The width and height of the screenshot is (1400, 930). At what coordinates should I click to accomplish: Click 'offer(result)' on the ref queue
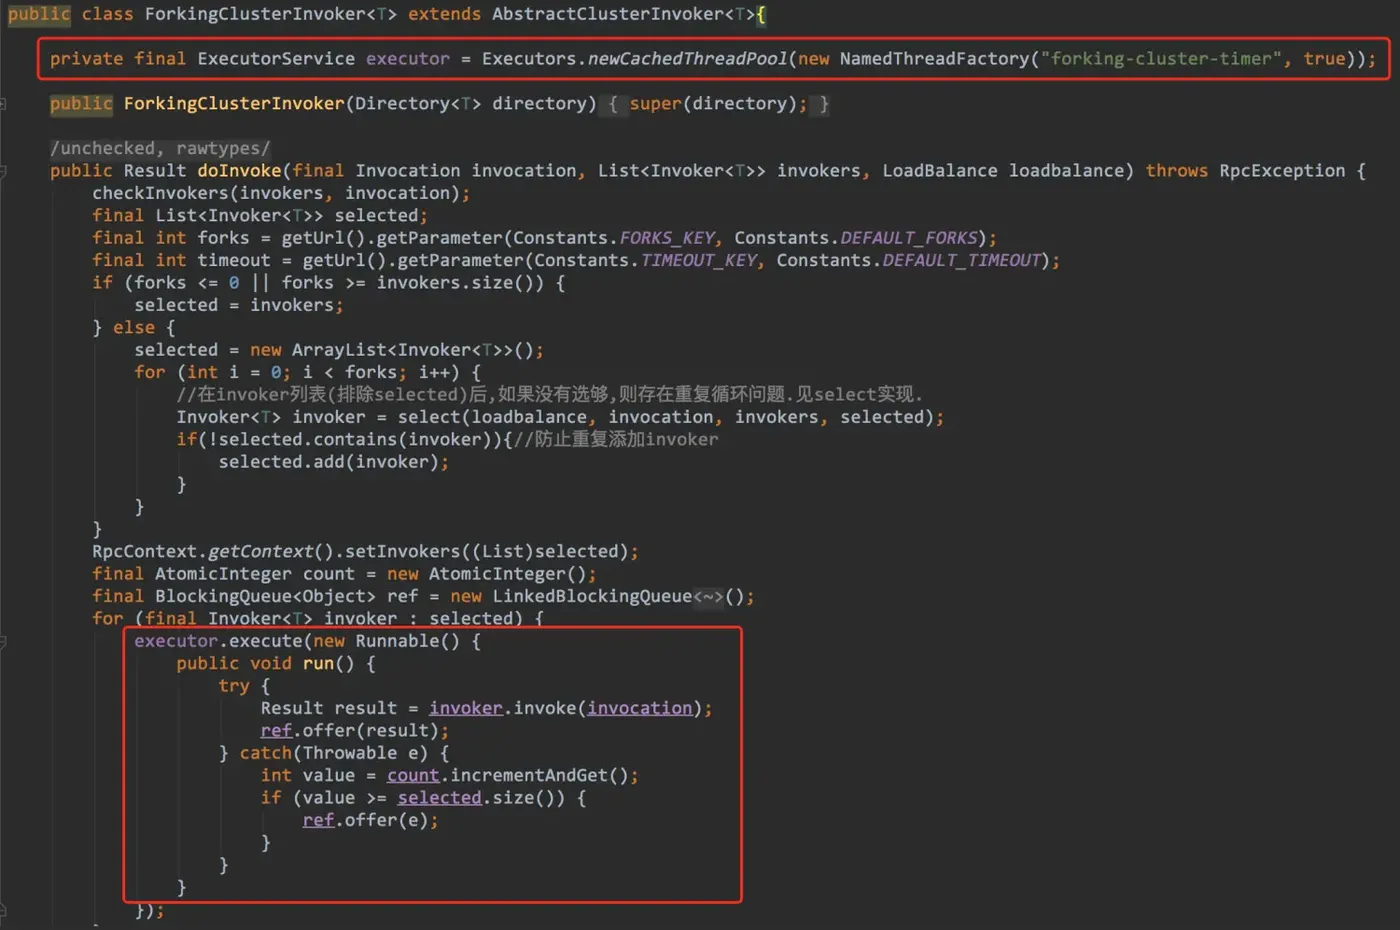[371, 731]
